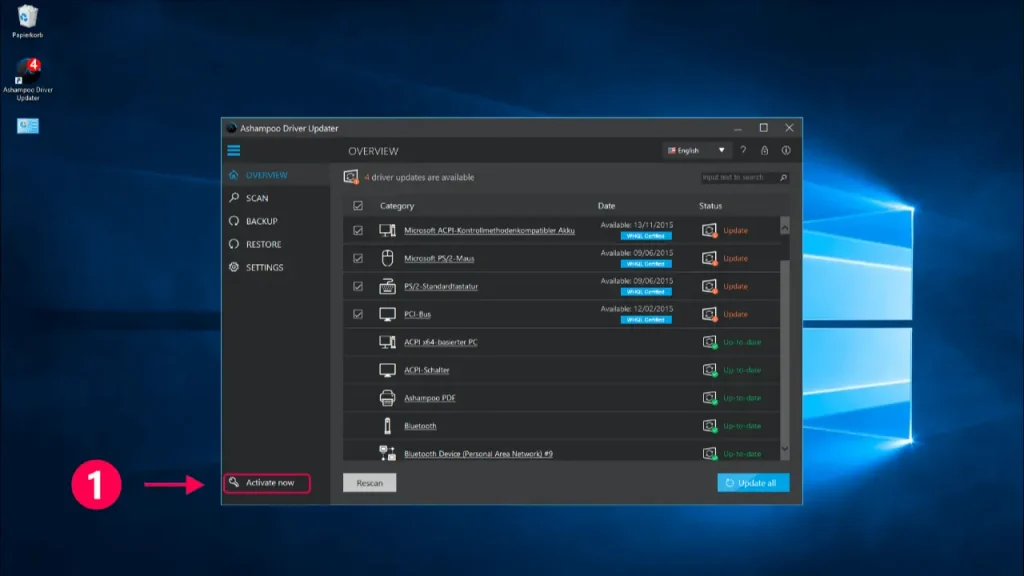Click the help question mark icon

tap(743, 150)
